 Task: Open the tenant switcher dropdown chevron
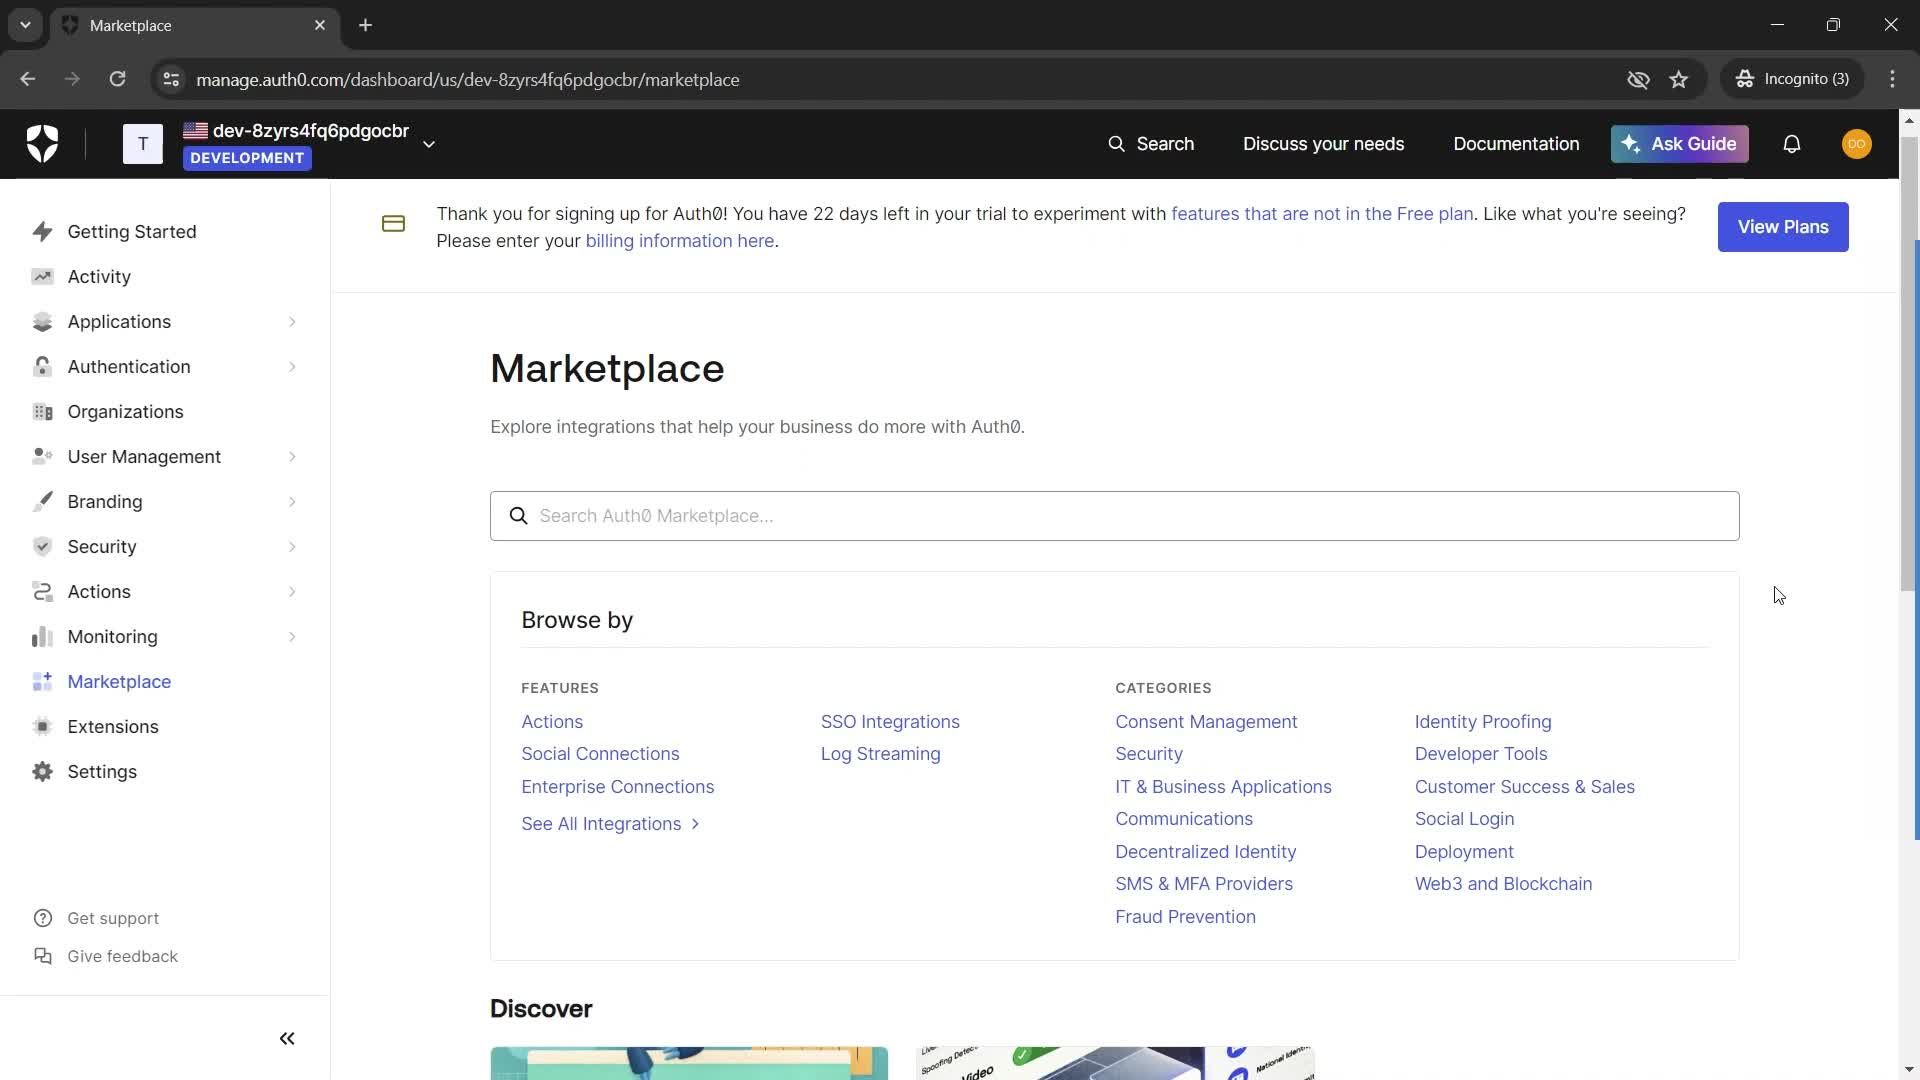point(429,144)
